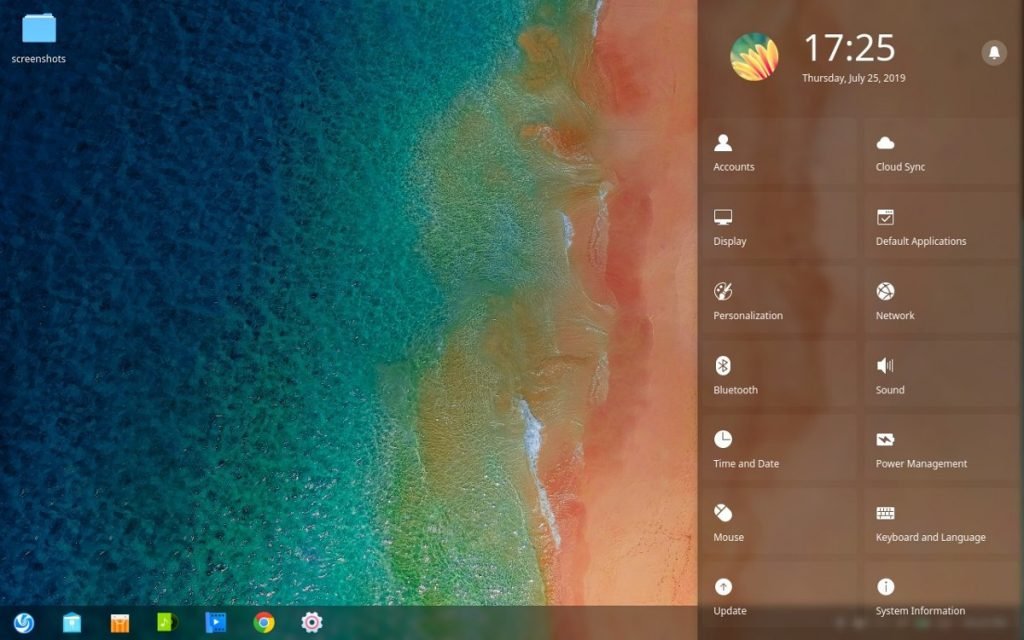Open Cloud Sync settings

click(941, 153)
